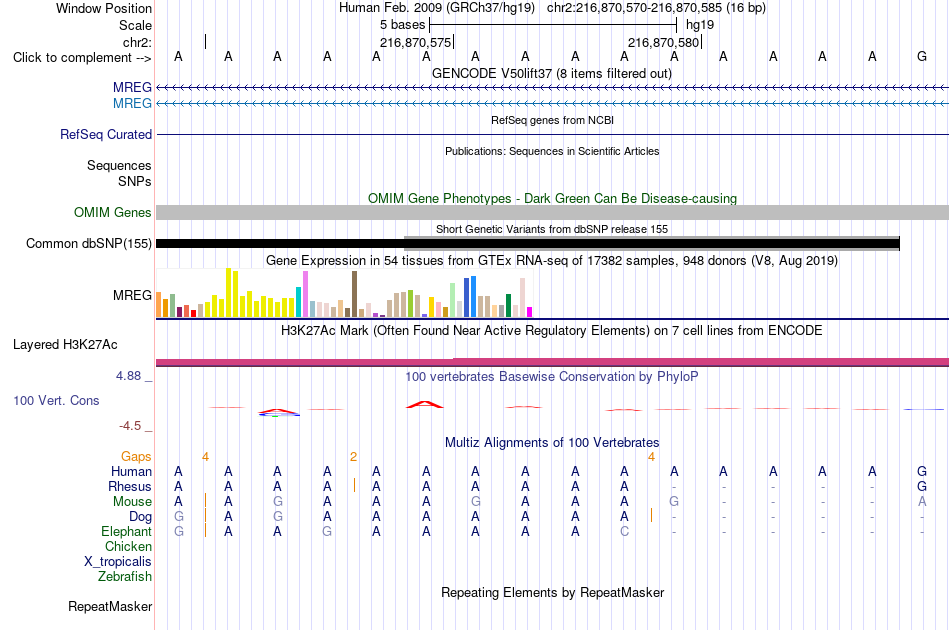Image resolution: width=950 pixels, height=630 pixels.
Task: Click the MREG label beside the GTEx bar chart
Action: [132, 296]
